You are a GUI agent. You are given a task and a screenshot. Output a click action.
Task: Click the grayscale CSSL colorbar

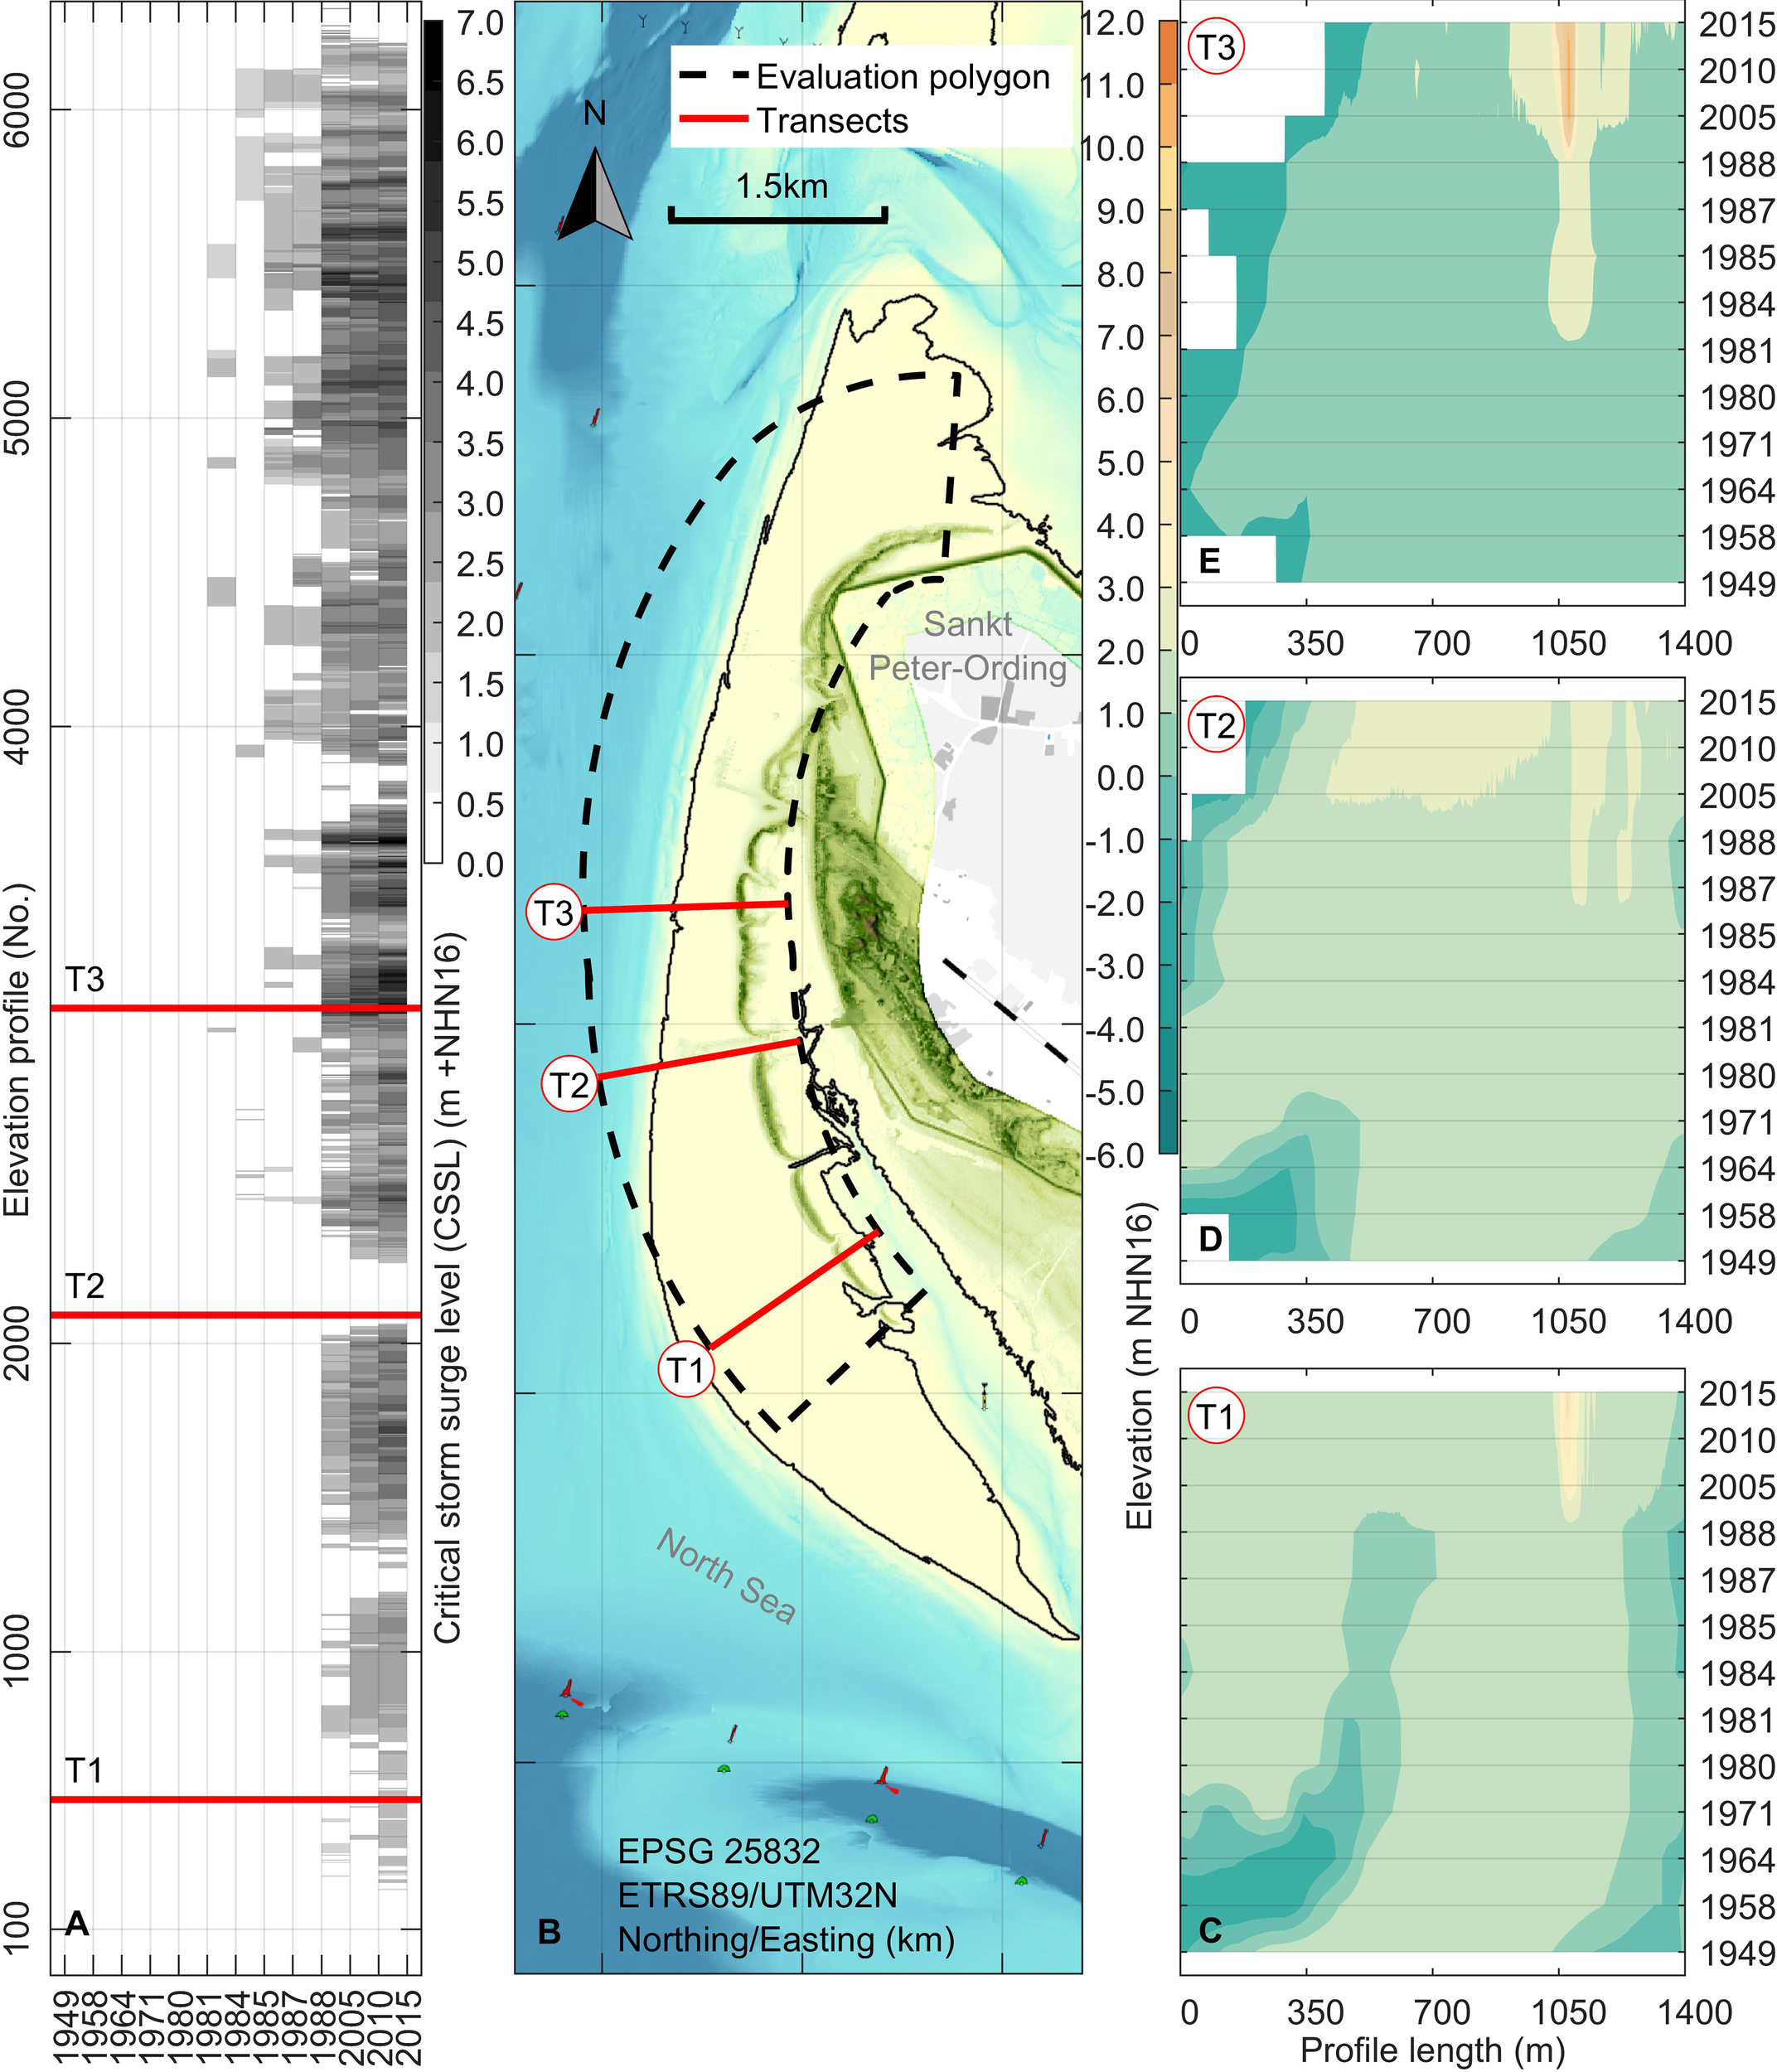(x=433, y=440)
